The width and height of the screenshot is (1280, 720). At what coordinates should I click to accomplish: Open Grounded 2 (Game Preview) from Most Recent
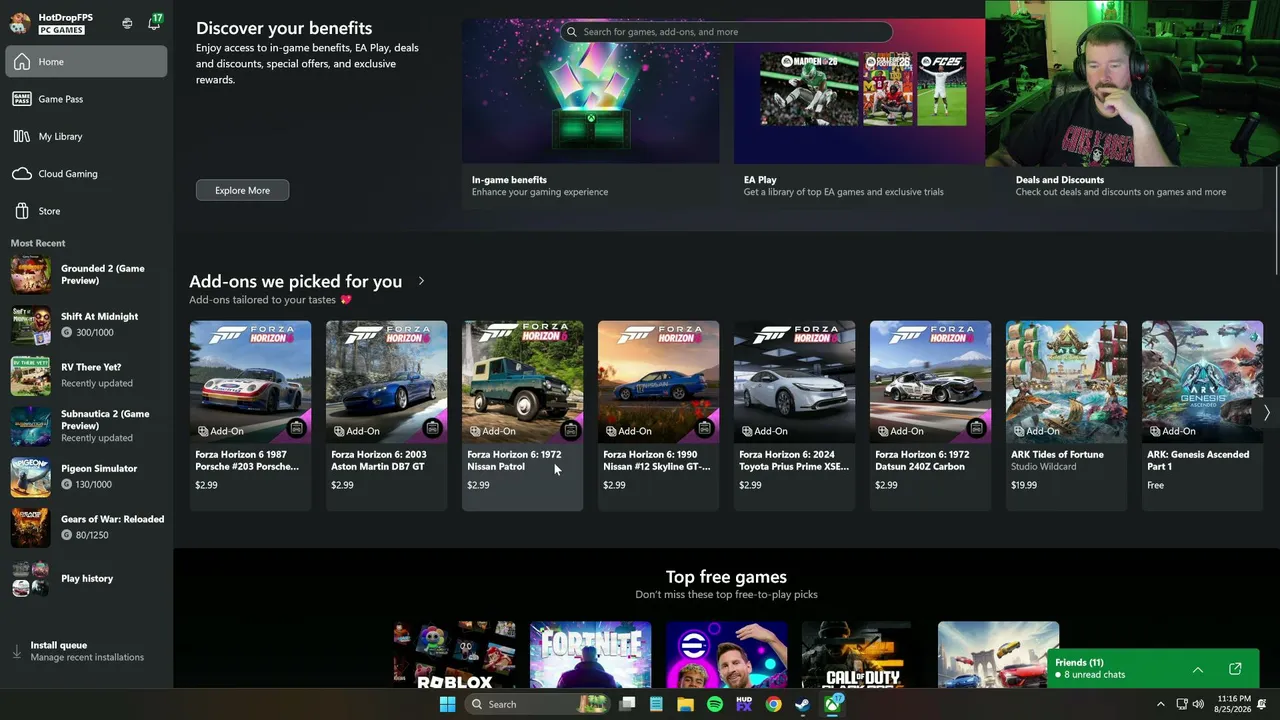coord(86,275)
